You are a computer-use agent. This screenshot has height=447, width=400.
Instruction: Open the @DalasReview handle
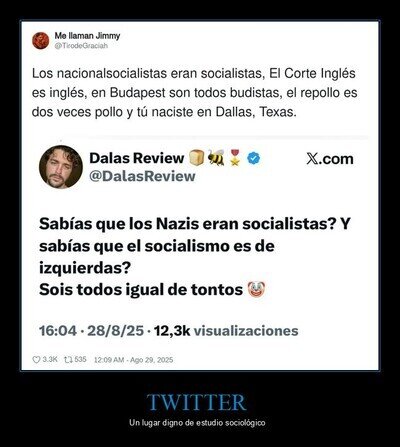pos(142,176)
